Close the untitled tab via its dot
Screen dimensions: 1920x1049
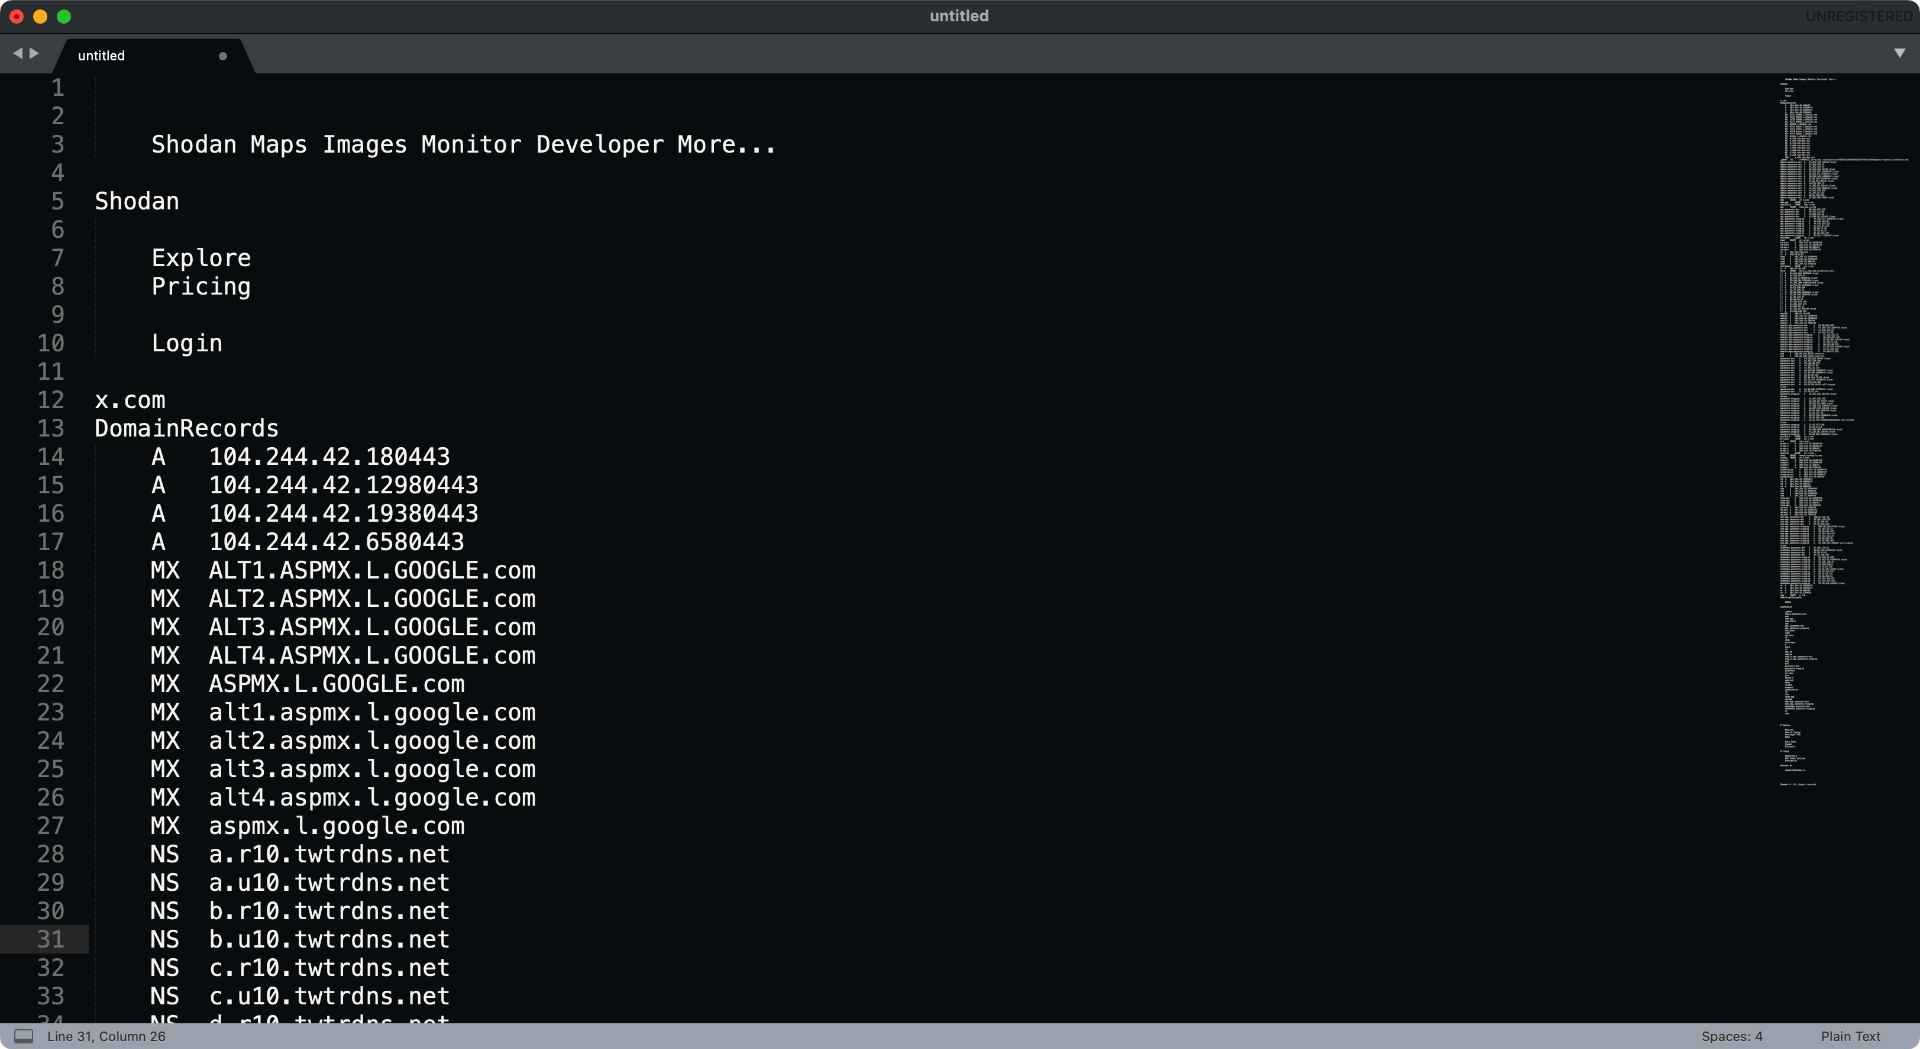(x=222, y=56)
